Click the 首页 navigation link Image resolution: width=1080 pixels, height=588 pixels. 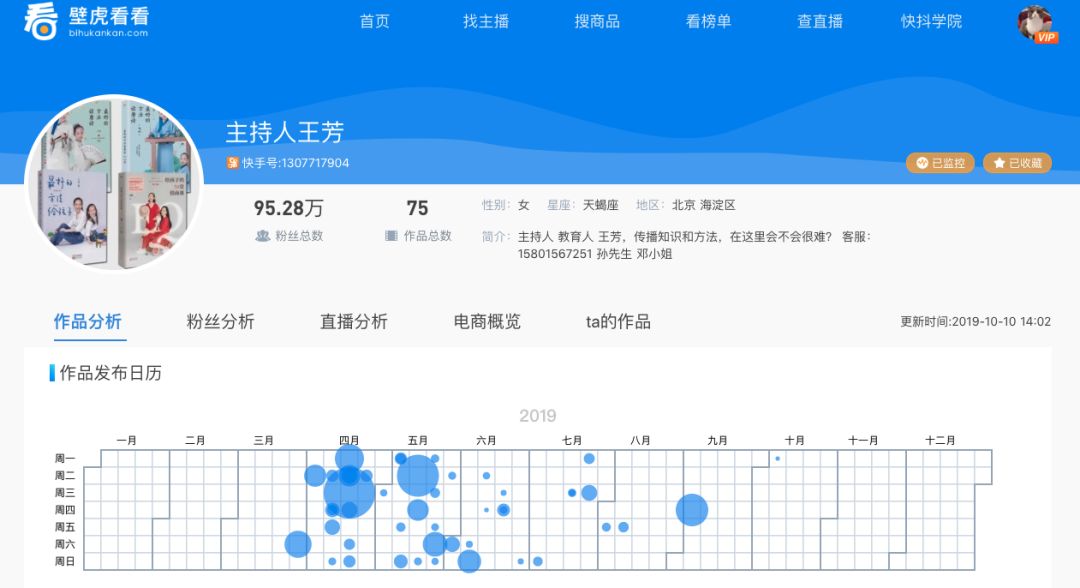tap(374, 22)
